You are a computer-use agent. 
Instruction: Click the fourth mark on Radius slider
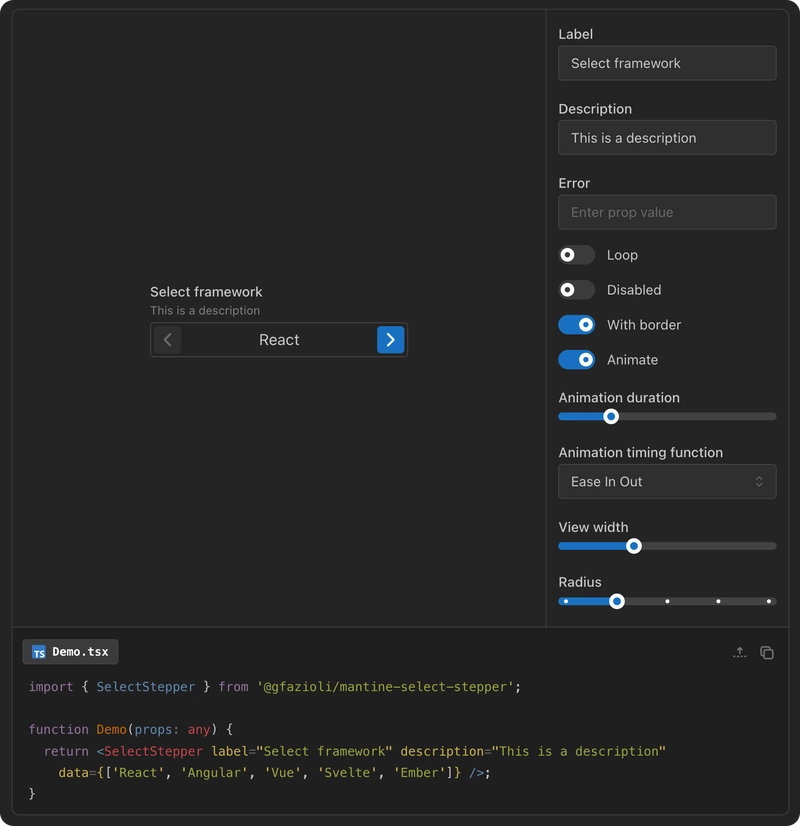point(718,601)
